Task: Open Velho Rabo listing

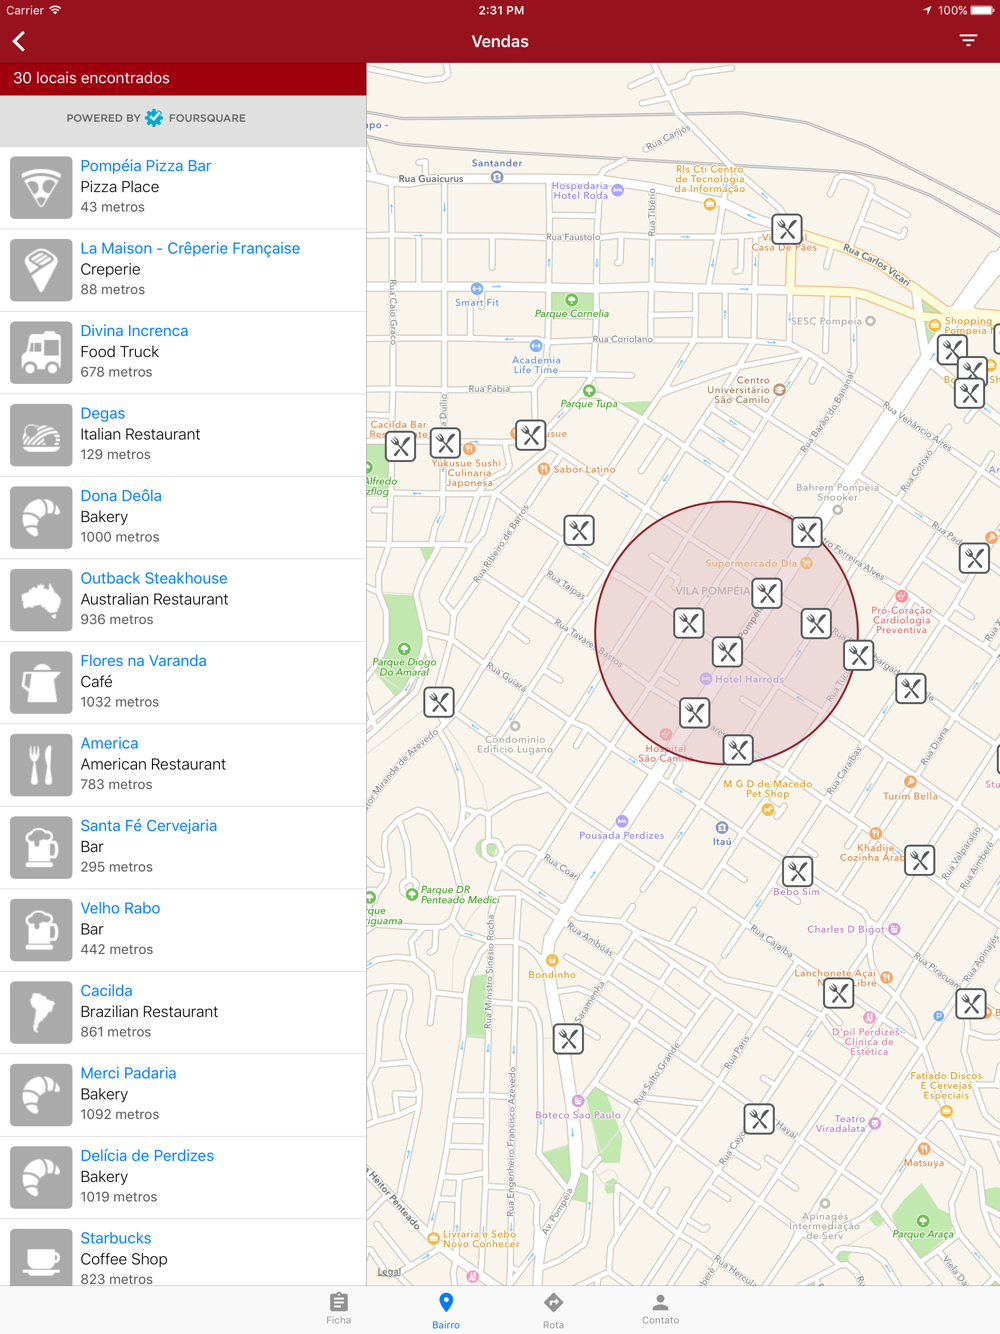Action: pos(183,930)
